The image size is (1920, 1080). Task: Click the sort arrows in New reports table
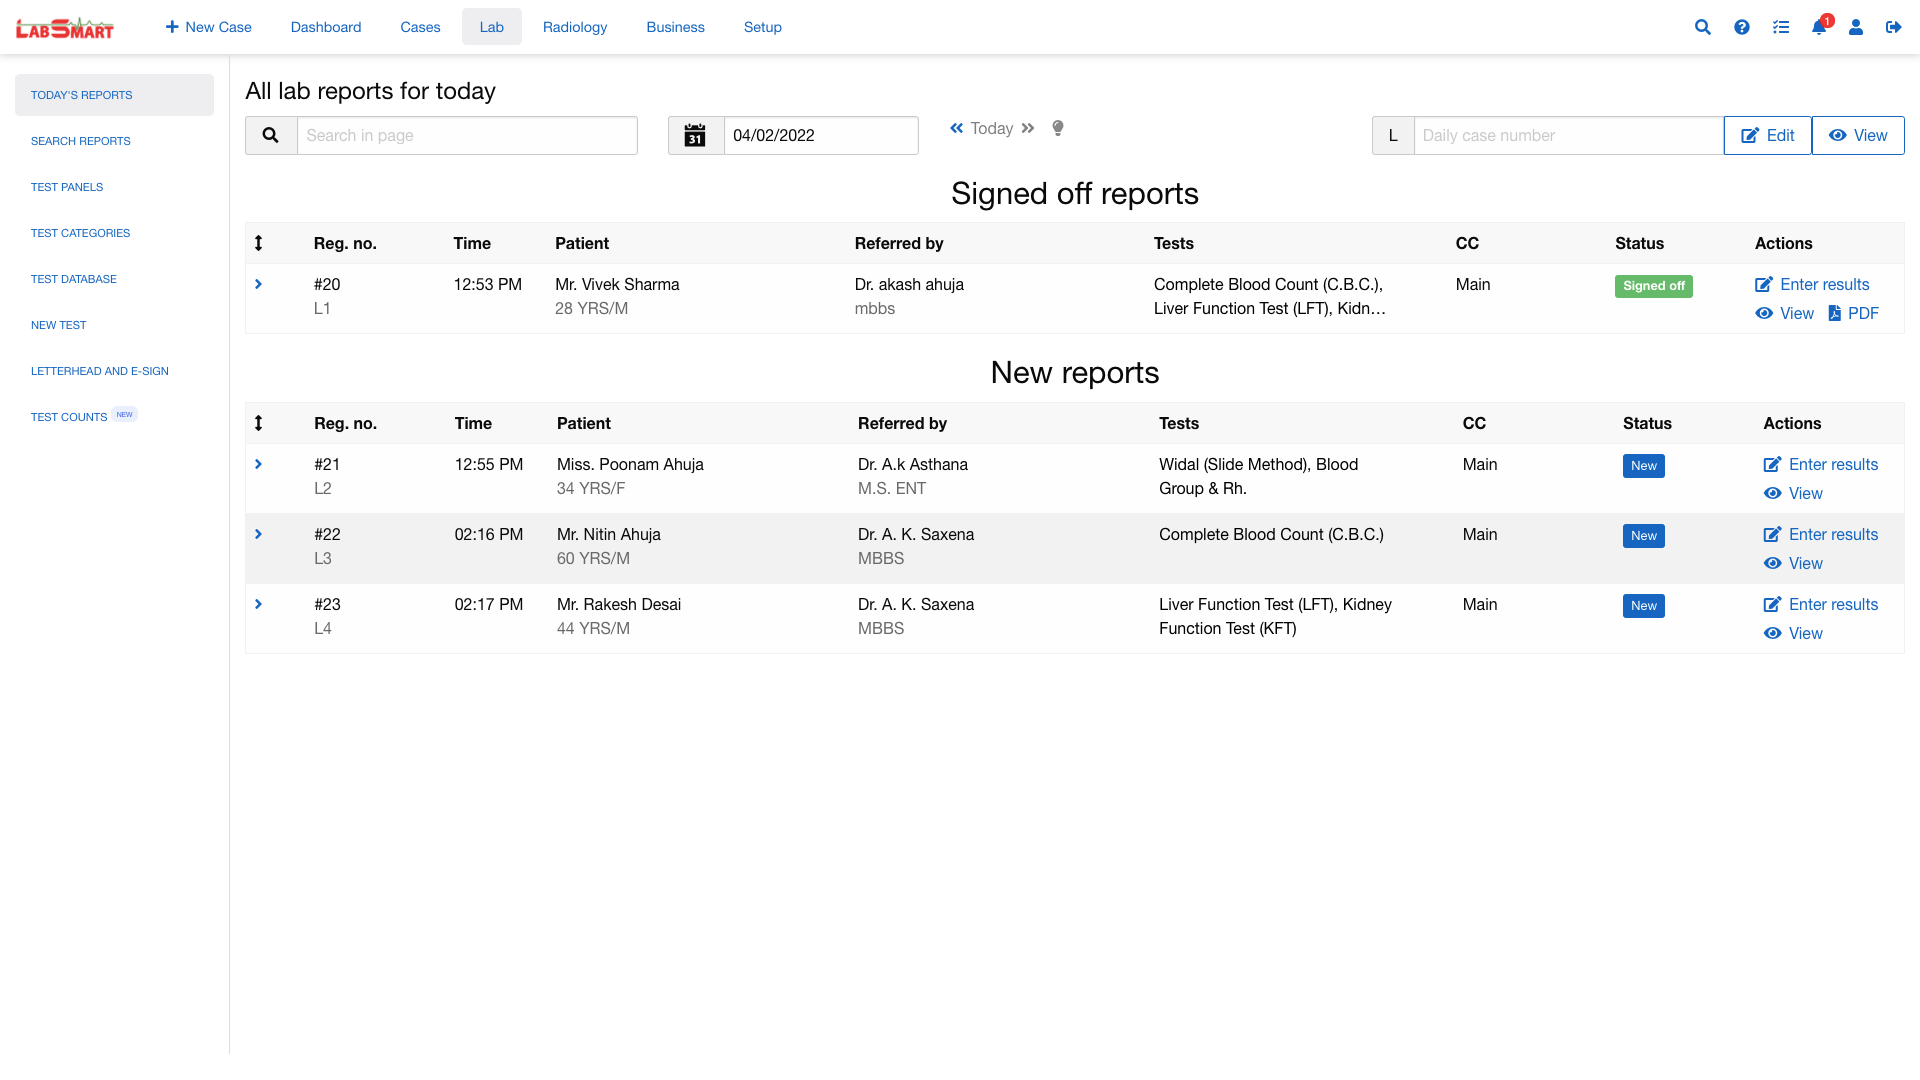[x=258, y=423]
